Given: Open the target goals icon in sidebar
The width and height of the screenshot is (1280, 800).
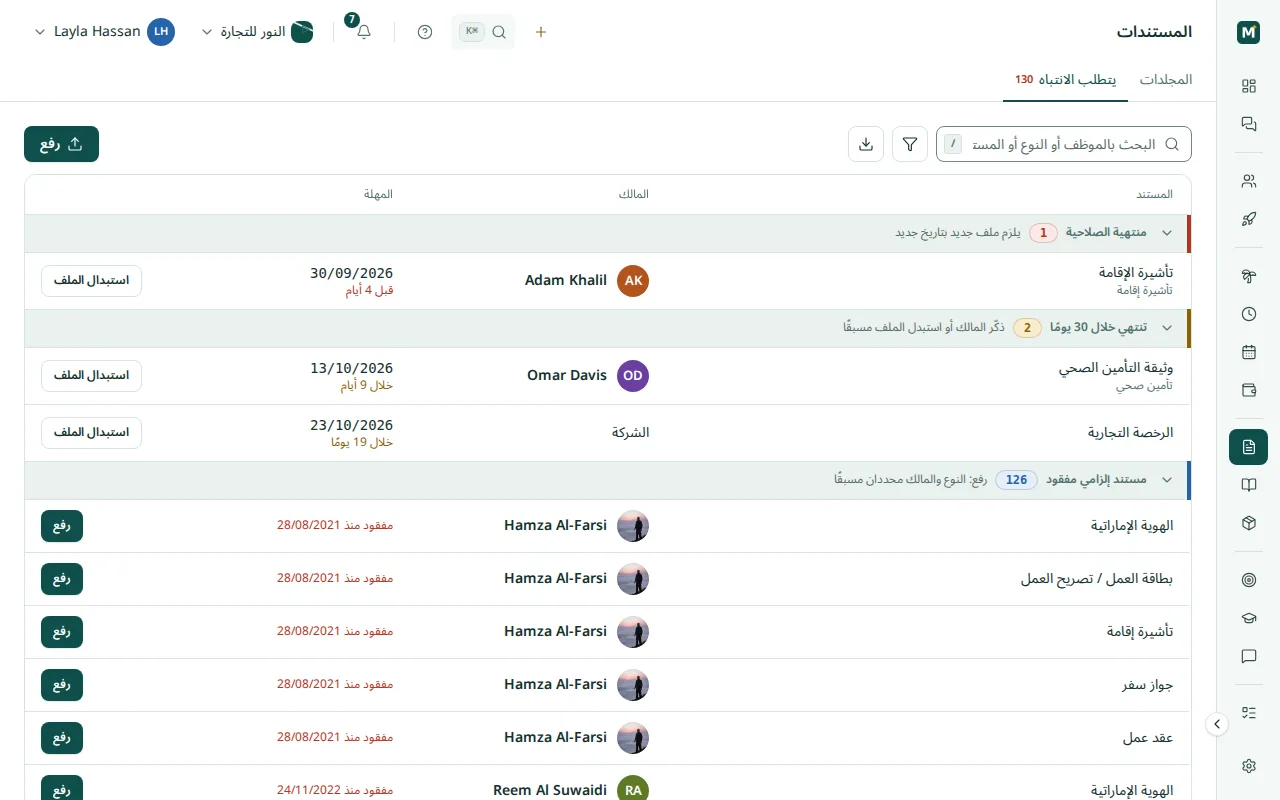Looking at the screenshot, I should [x=1248, y=580].
